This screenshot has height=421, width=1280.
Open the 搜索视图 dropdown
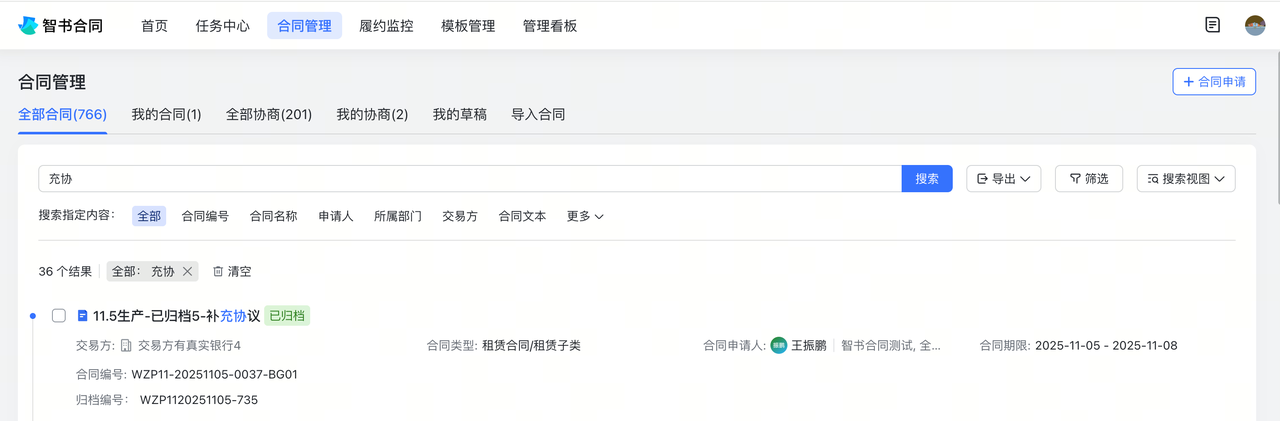pyautogui.click(x=1186, y=179)
